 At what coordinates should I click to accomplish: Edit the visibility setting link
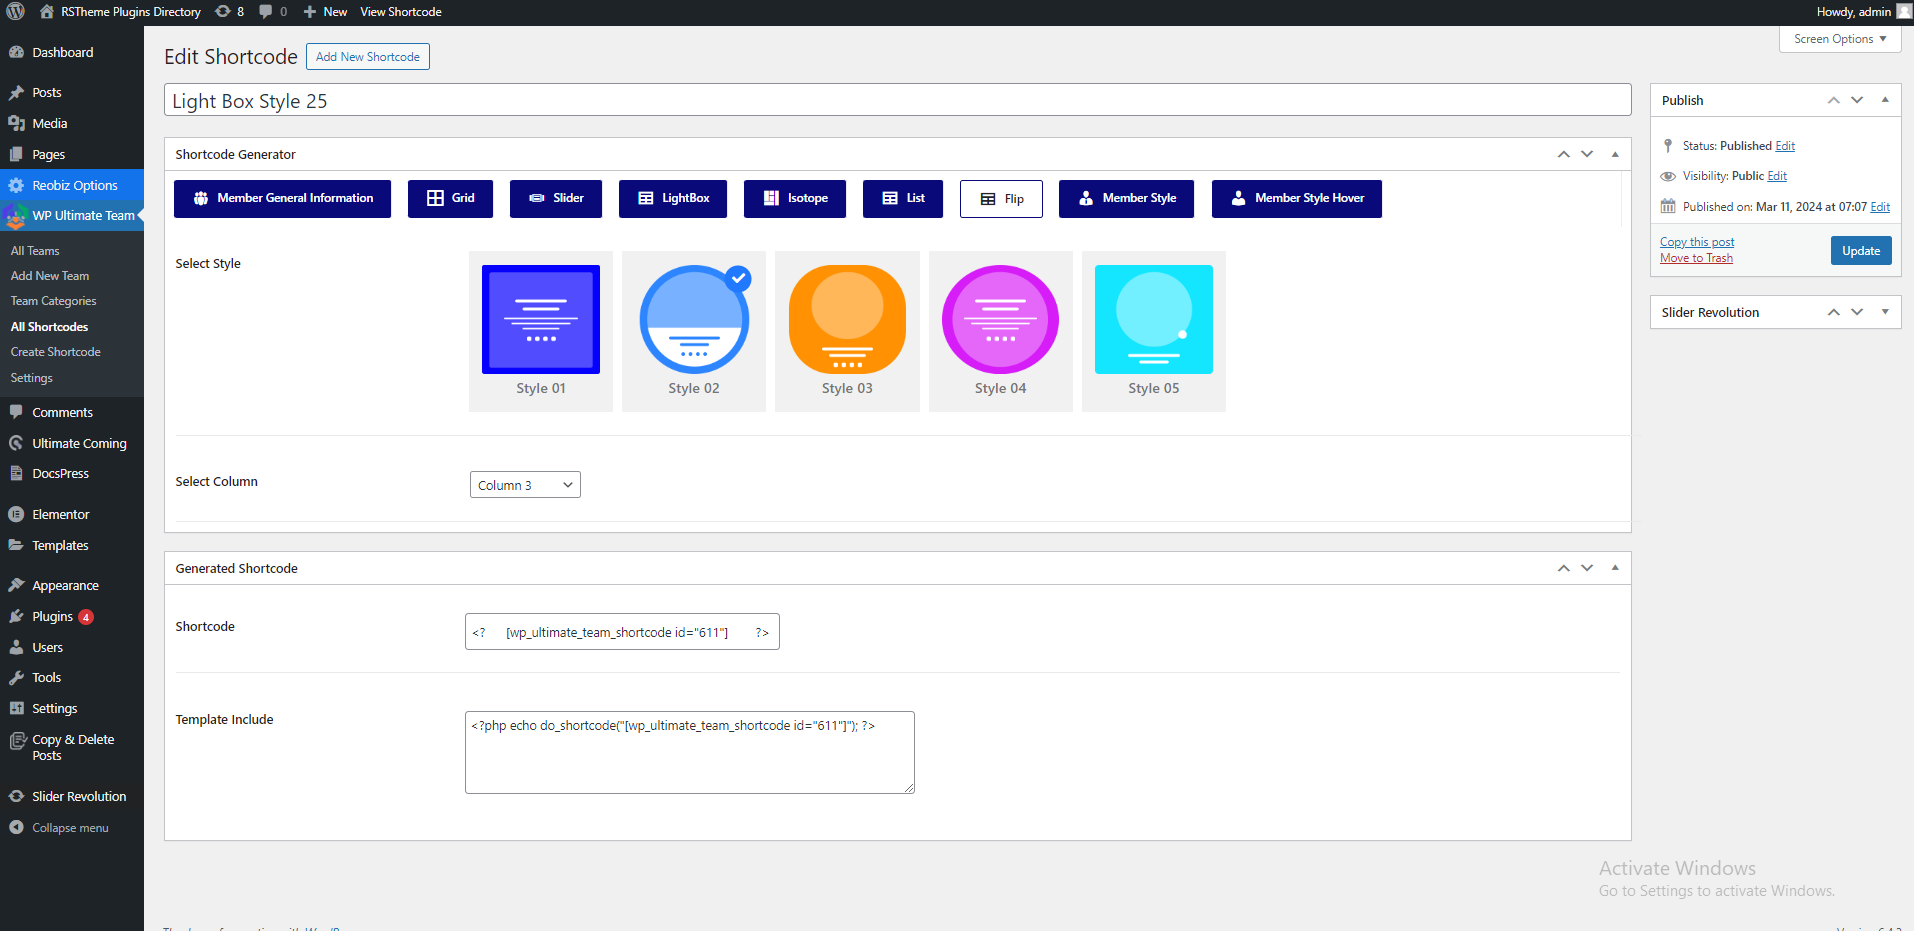point(1777,176)
